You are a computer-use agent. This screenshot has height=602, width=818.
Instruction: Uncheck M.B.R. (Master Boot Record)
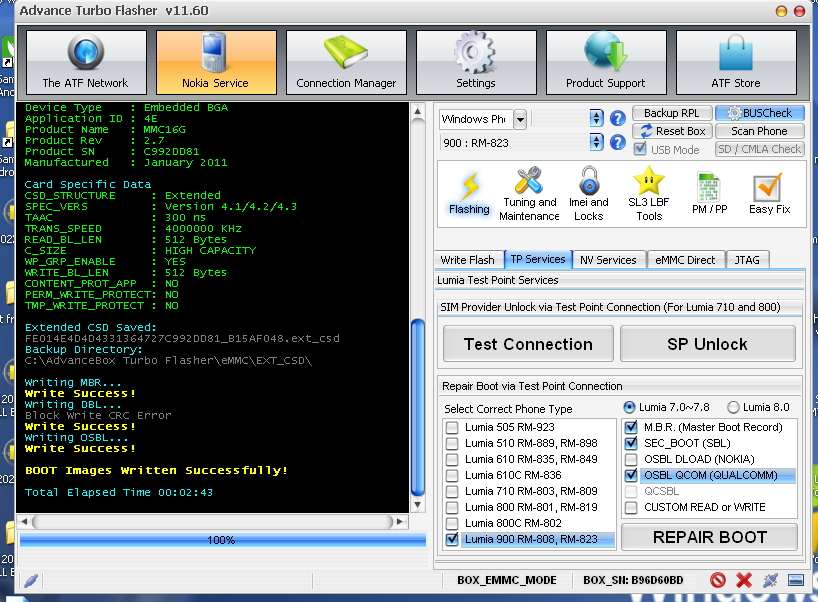coord(631,427)
